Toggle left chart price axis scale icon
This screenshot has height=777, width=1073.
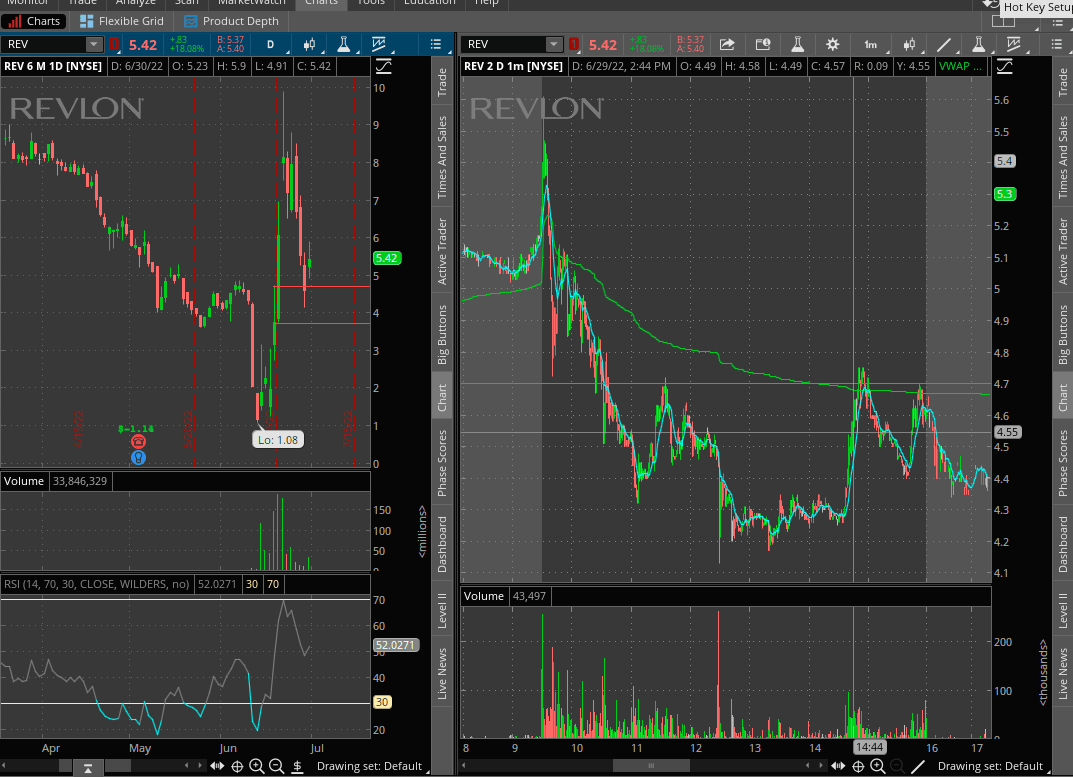(x=383, y=66)
